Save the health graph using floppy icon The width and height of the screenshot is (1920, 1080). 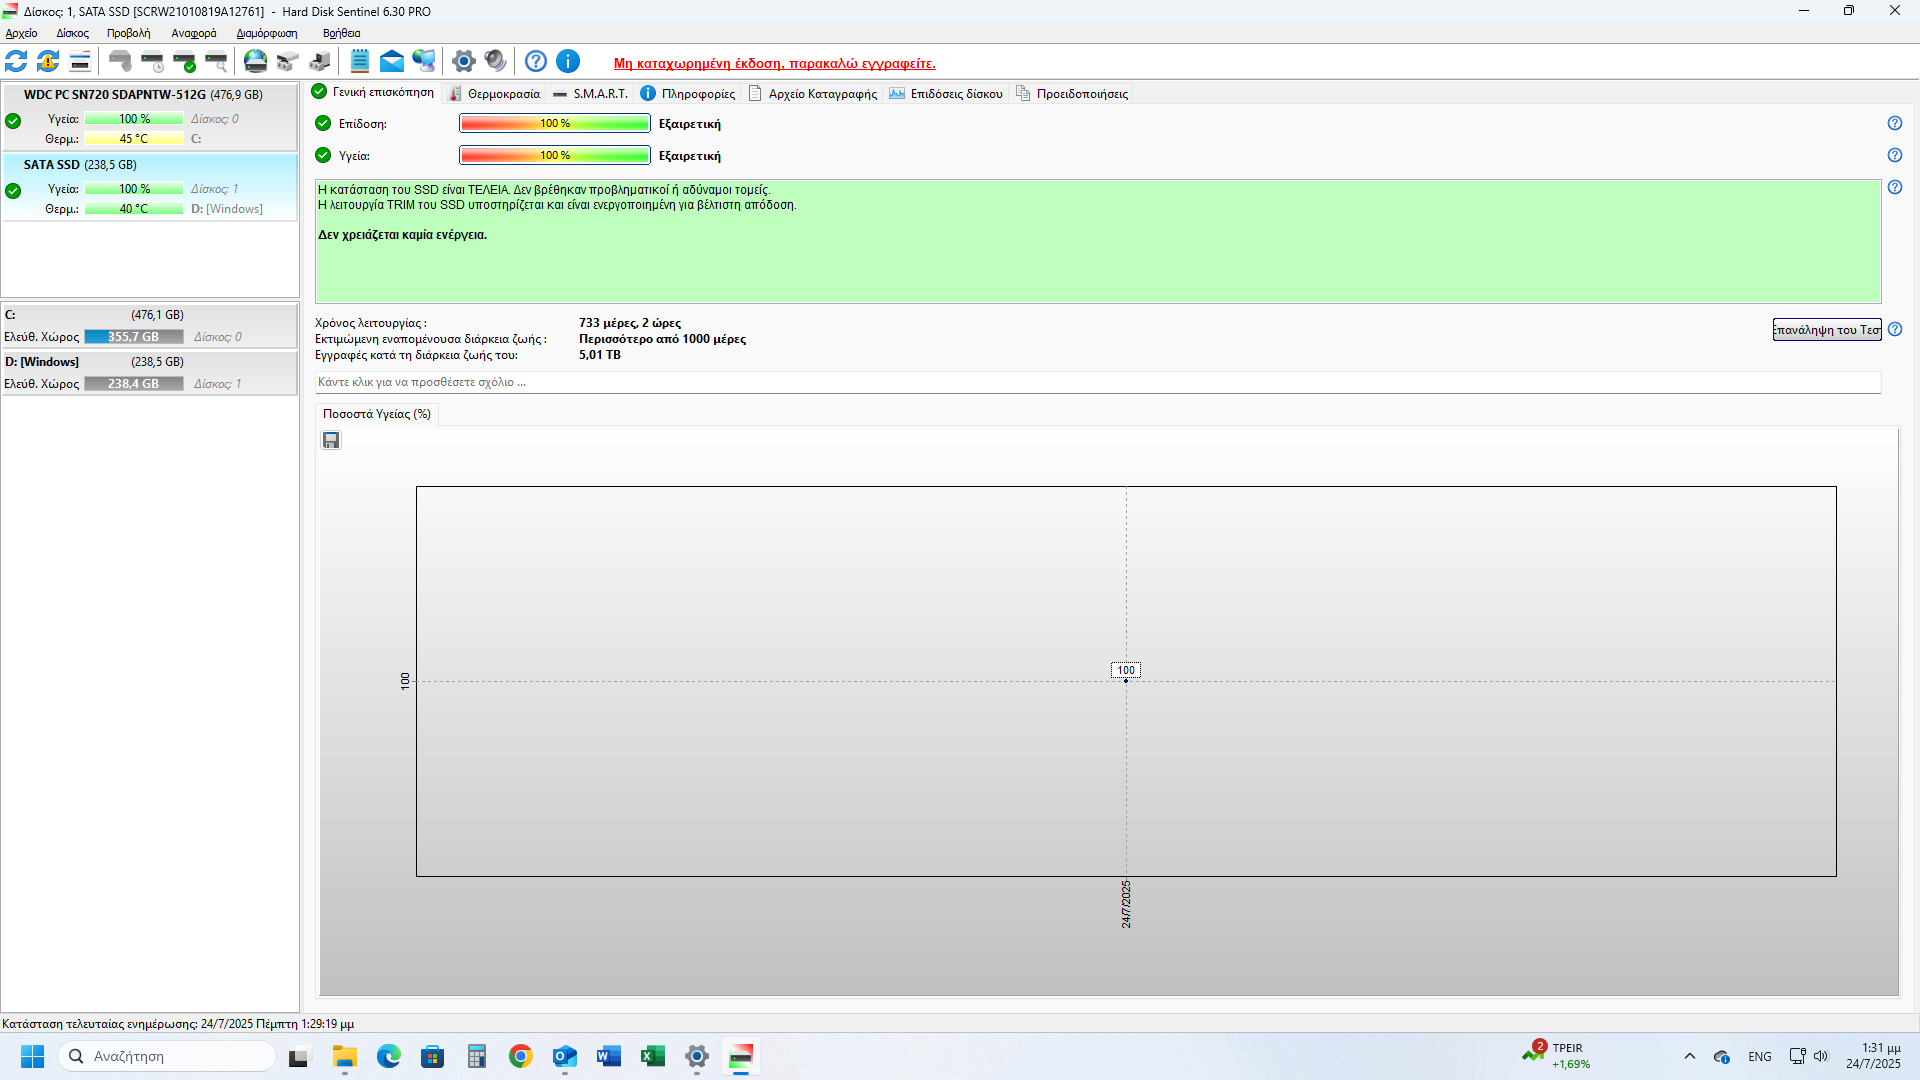331,440
